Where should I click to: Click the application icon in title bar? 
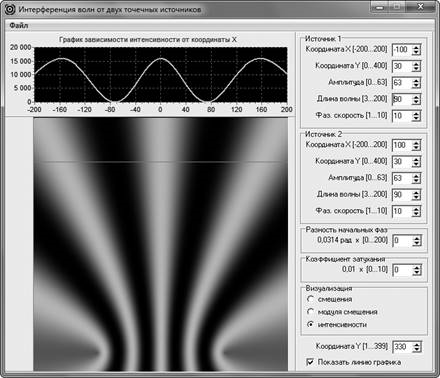click(10, 9)
